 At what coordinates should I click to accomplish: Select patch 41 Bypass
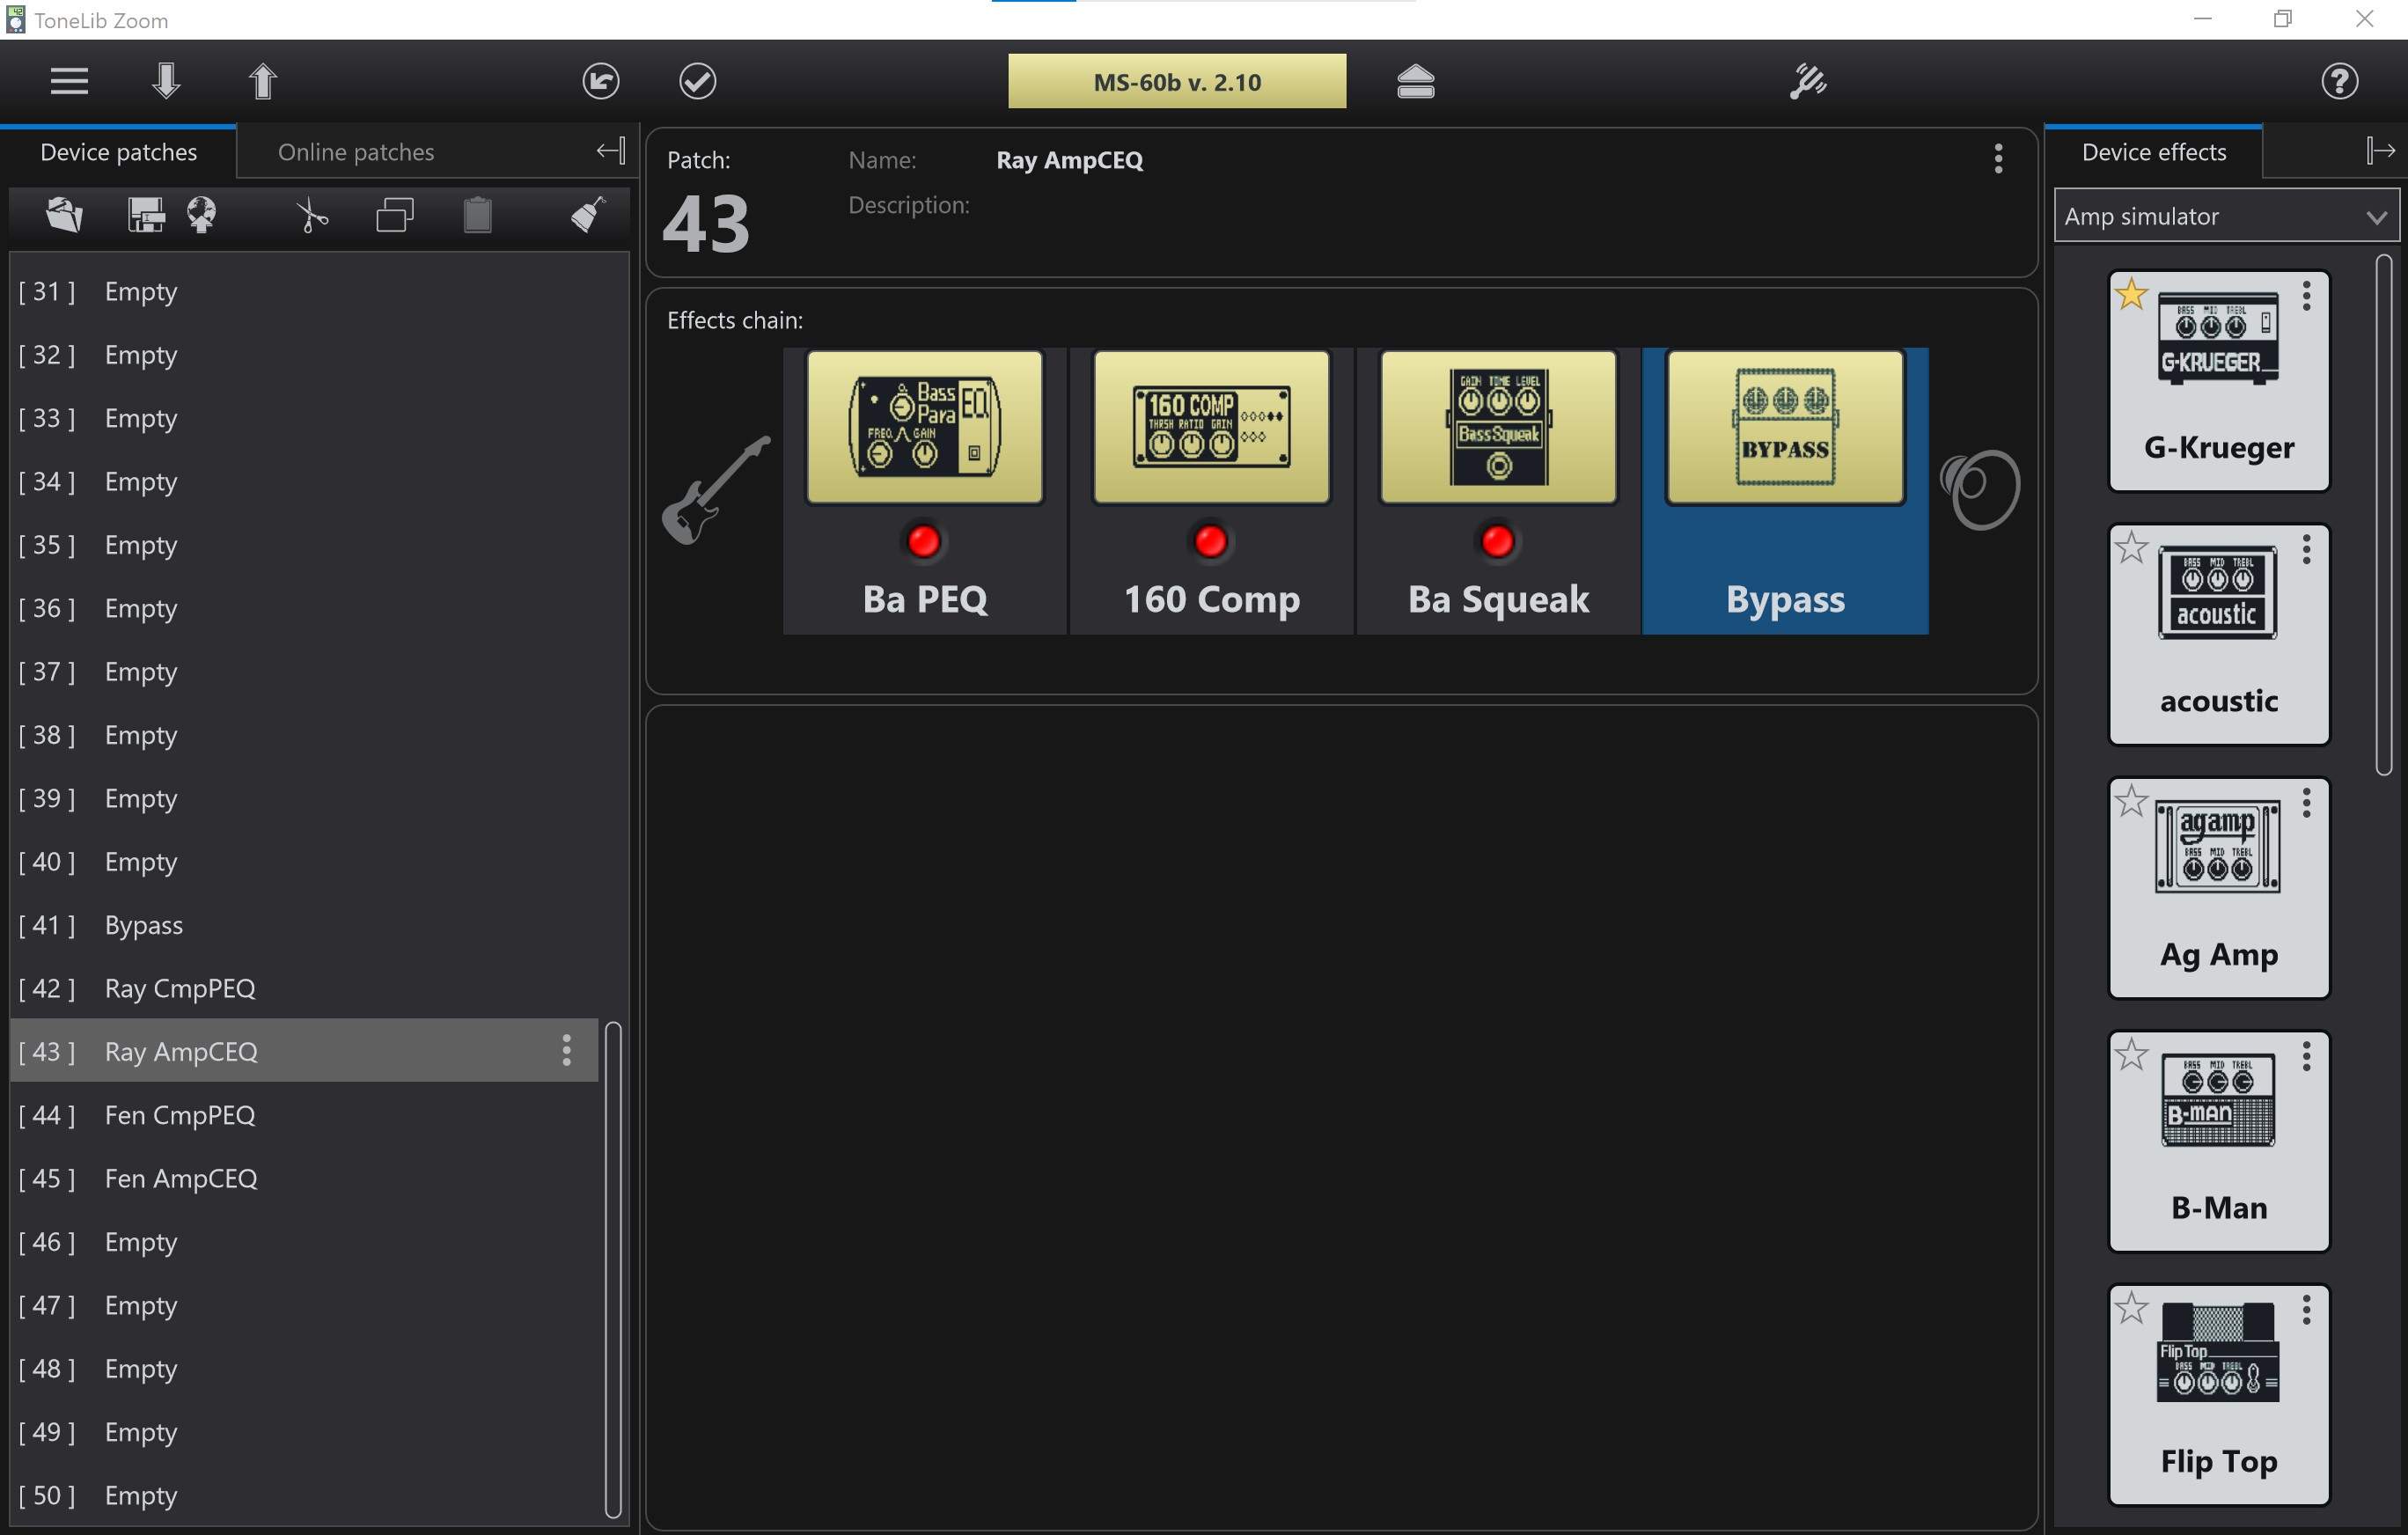tap(304, 924)
